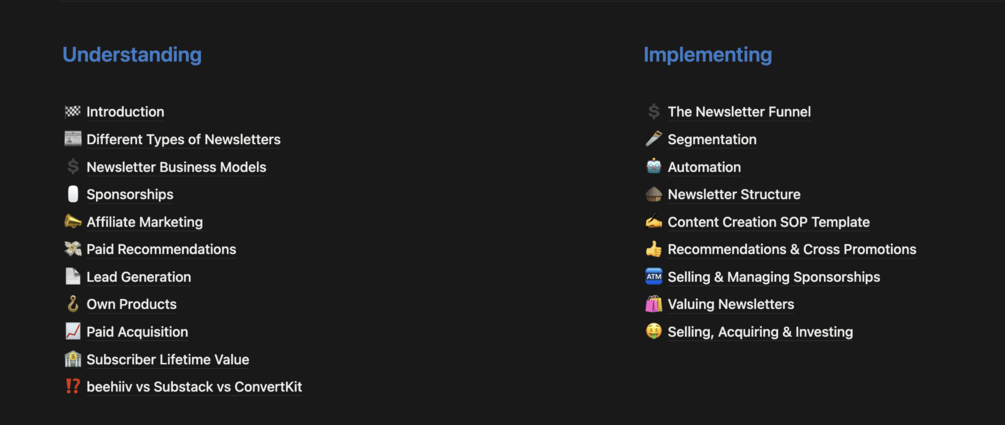Navigate to the Segmentation page
The image size is (1005, 425).
coord(712,139)
